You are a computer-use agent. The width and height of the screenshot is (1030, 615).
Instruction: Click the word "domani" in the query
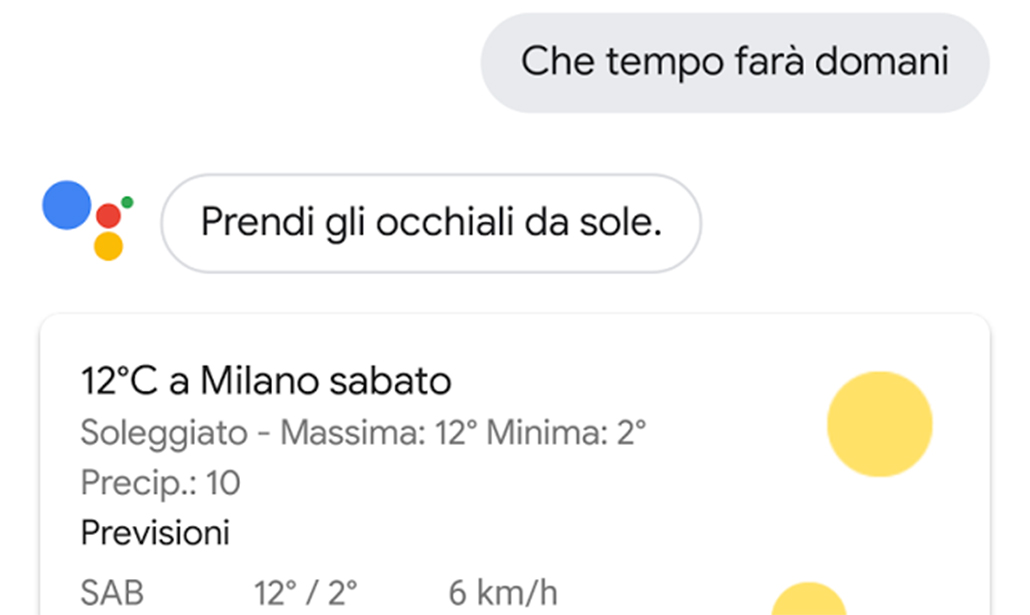[x=879, y=62]
